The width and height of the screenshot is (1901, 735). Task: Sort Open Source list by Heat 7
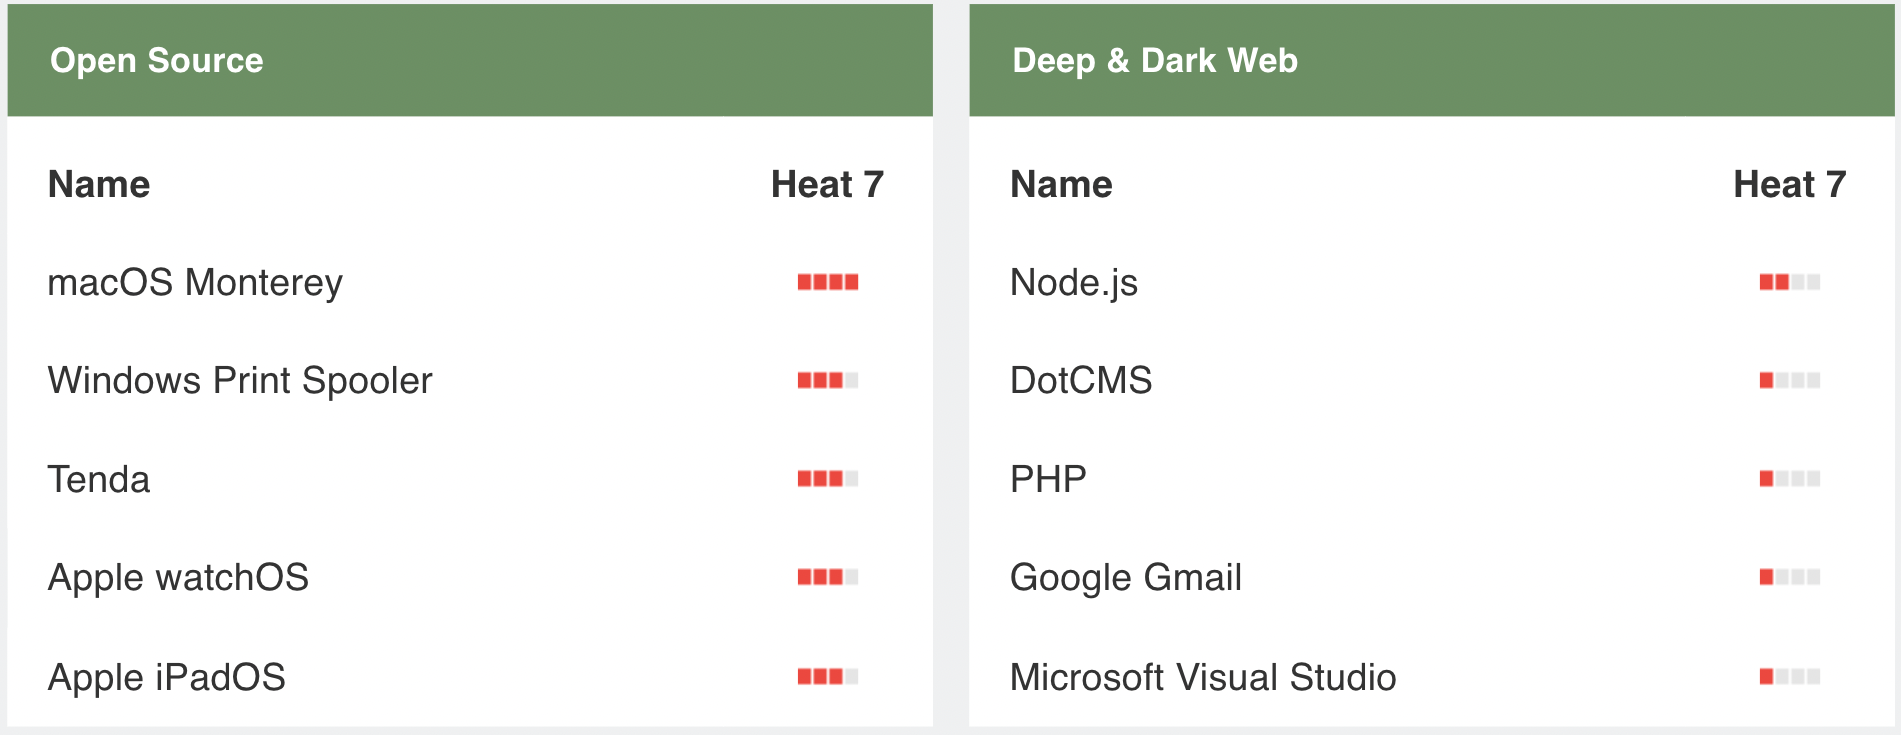[x=827, y=184]
